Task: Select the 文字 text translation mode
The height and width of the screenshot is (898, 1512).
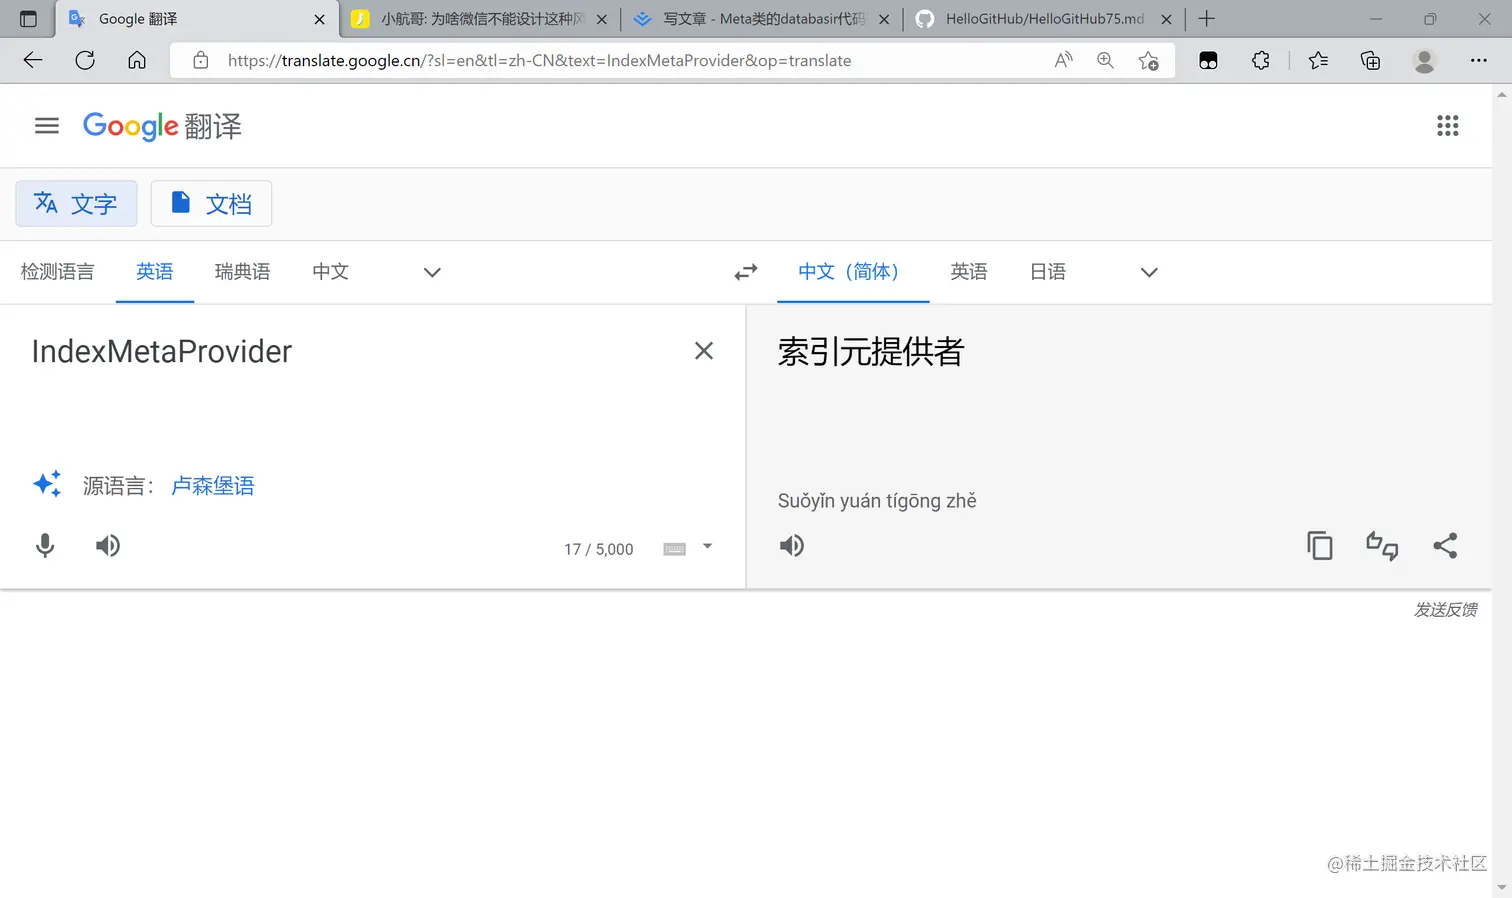Action: [x=76, y=204]
